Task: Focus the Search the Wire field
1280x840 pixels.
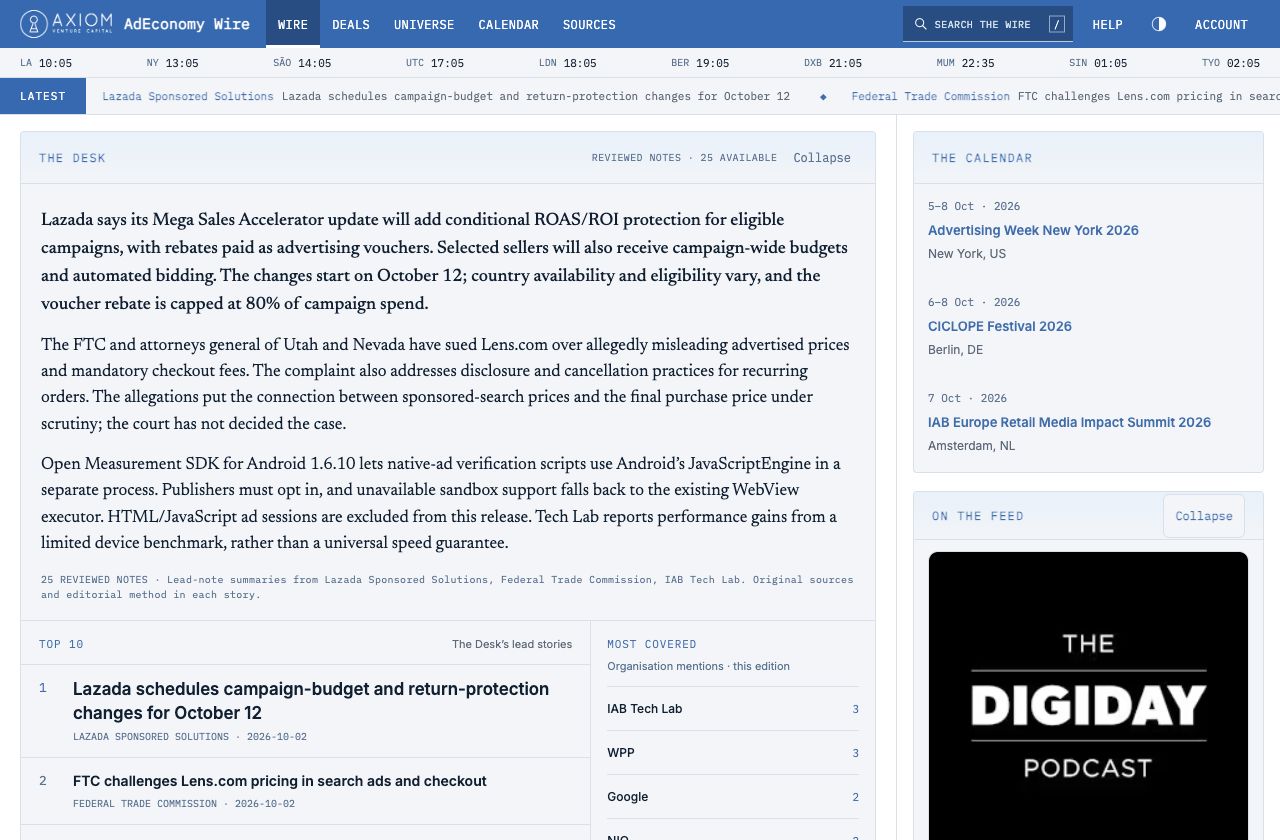Action: pyautogui.click(x=988, y=24)
